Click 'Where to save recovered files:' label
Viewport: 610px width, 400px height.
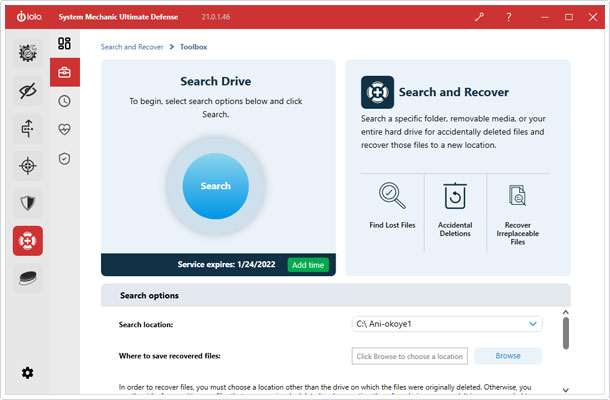click(169, 356)
